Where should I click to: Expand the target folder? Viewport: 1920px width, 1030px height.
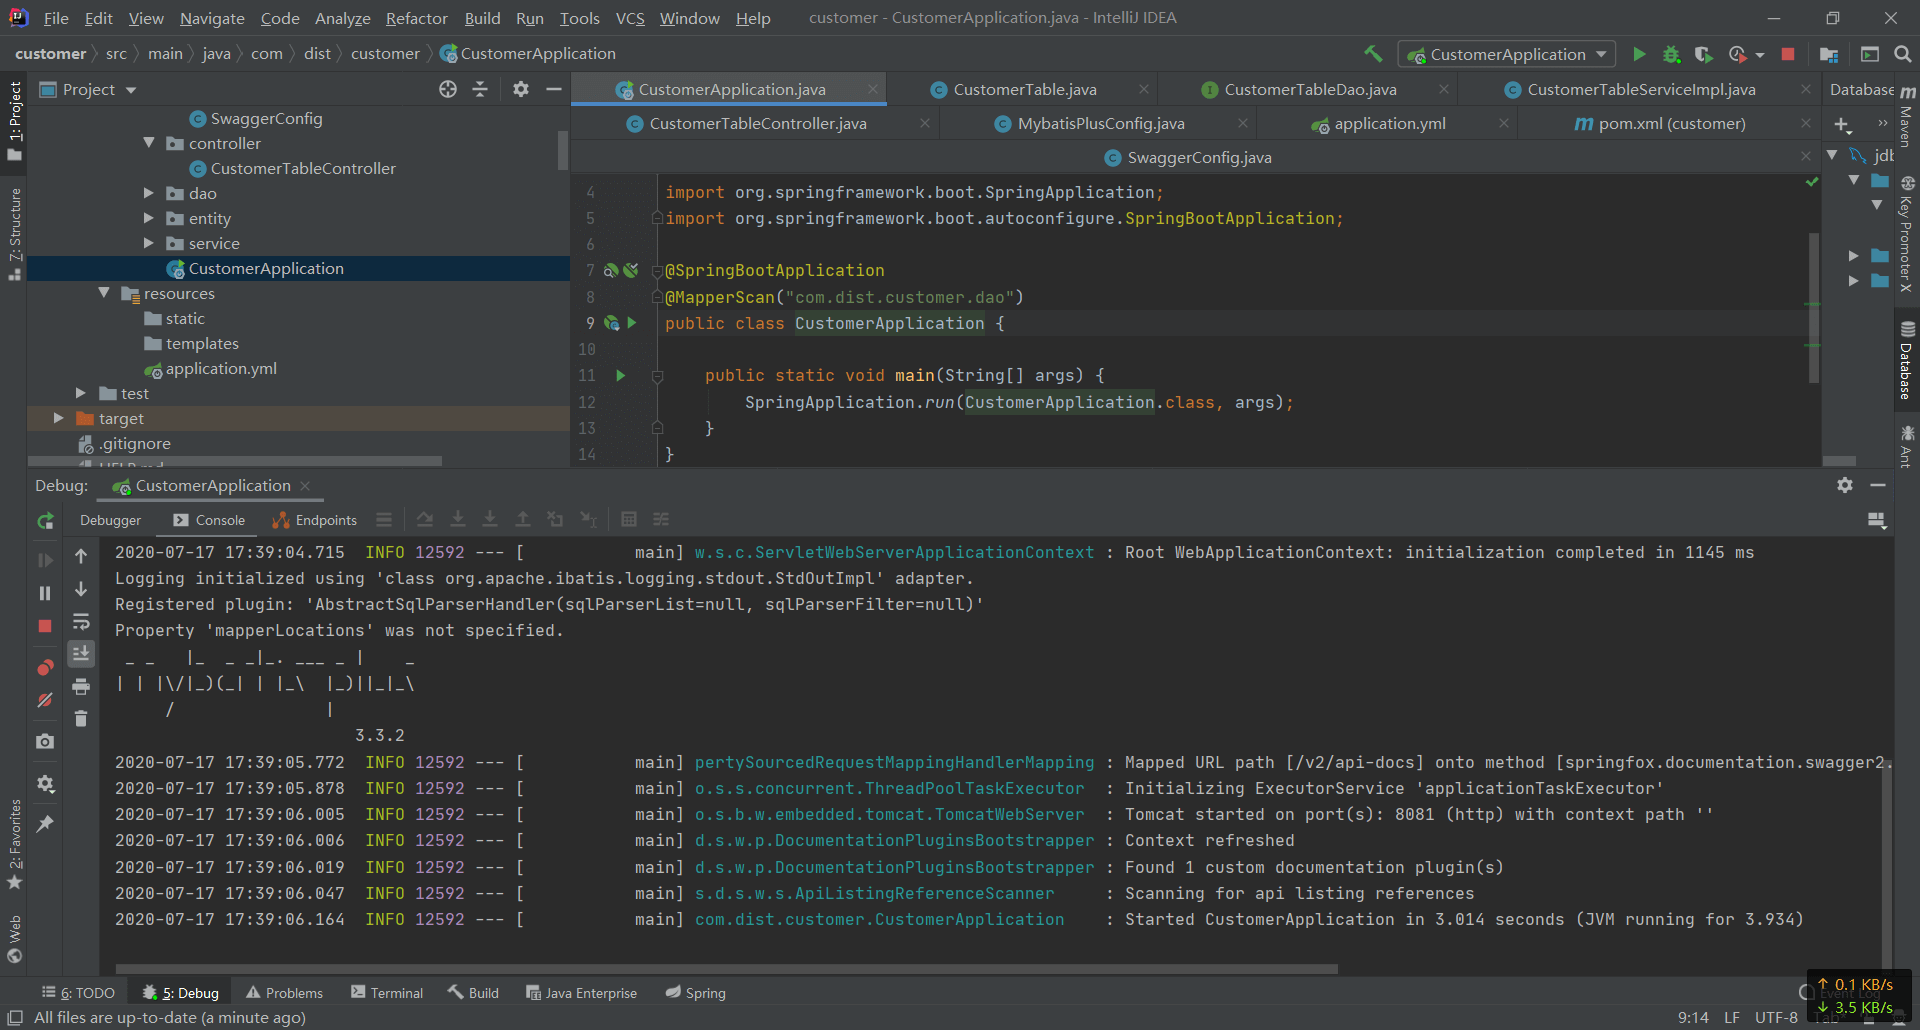pos(58,418)
